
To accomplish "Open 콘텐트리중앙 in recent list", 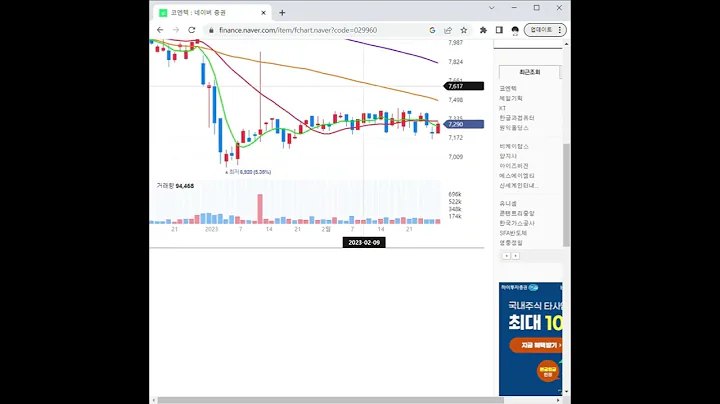I will (517, 213).
